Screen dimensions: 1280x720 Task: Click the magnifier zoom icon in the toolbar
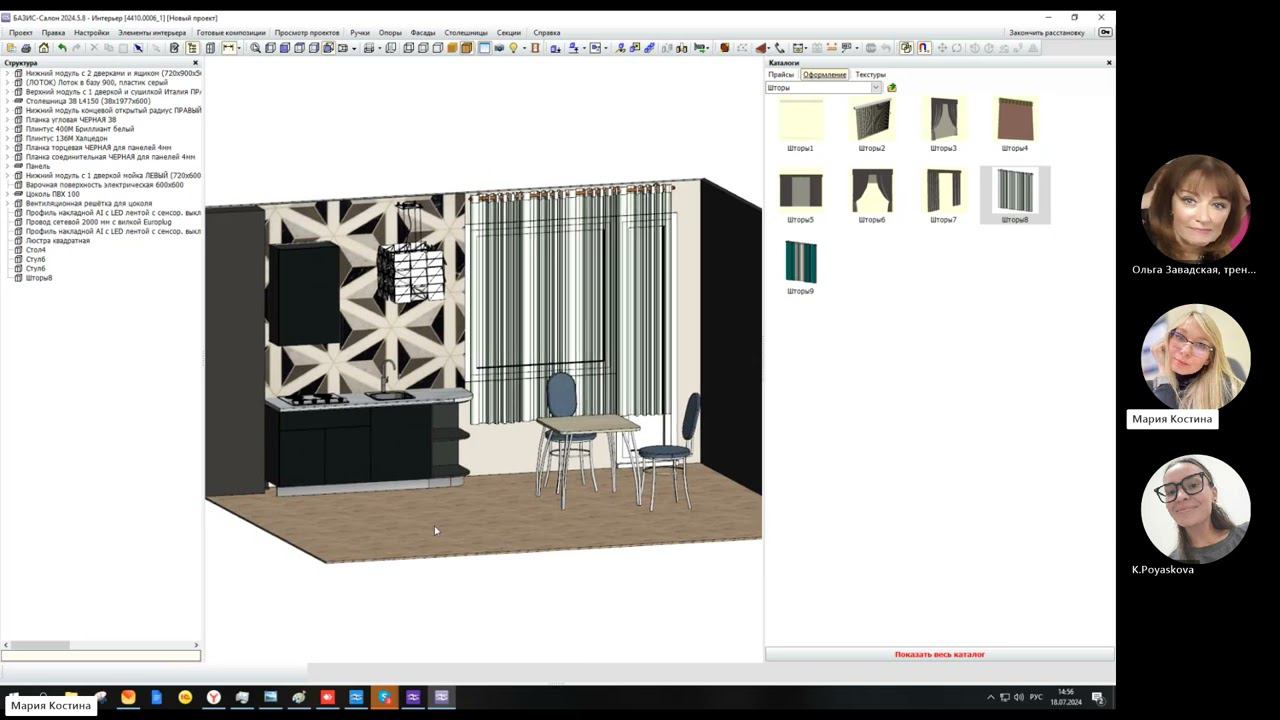256,48
